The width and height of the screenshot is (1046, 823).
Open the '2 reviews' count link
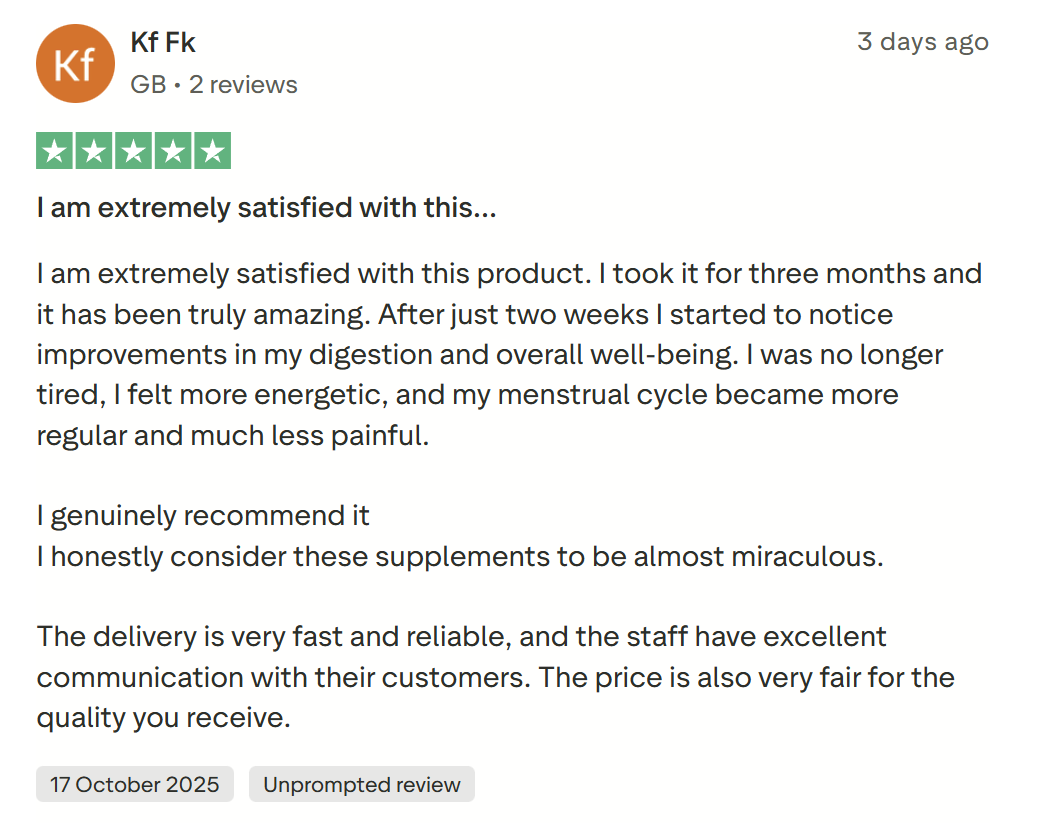pos(243,85)
